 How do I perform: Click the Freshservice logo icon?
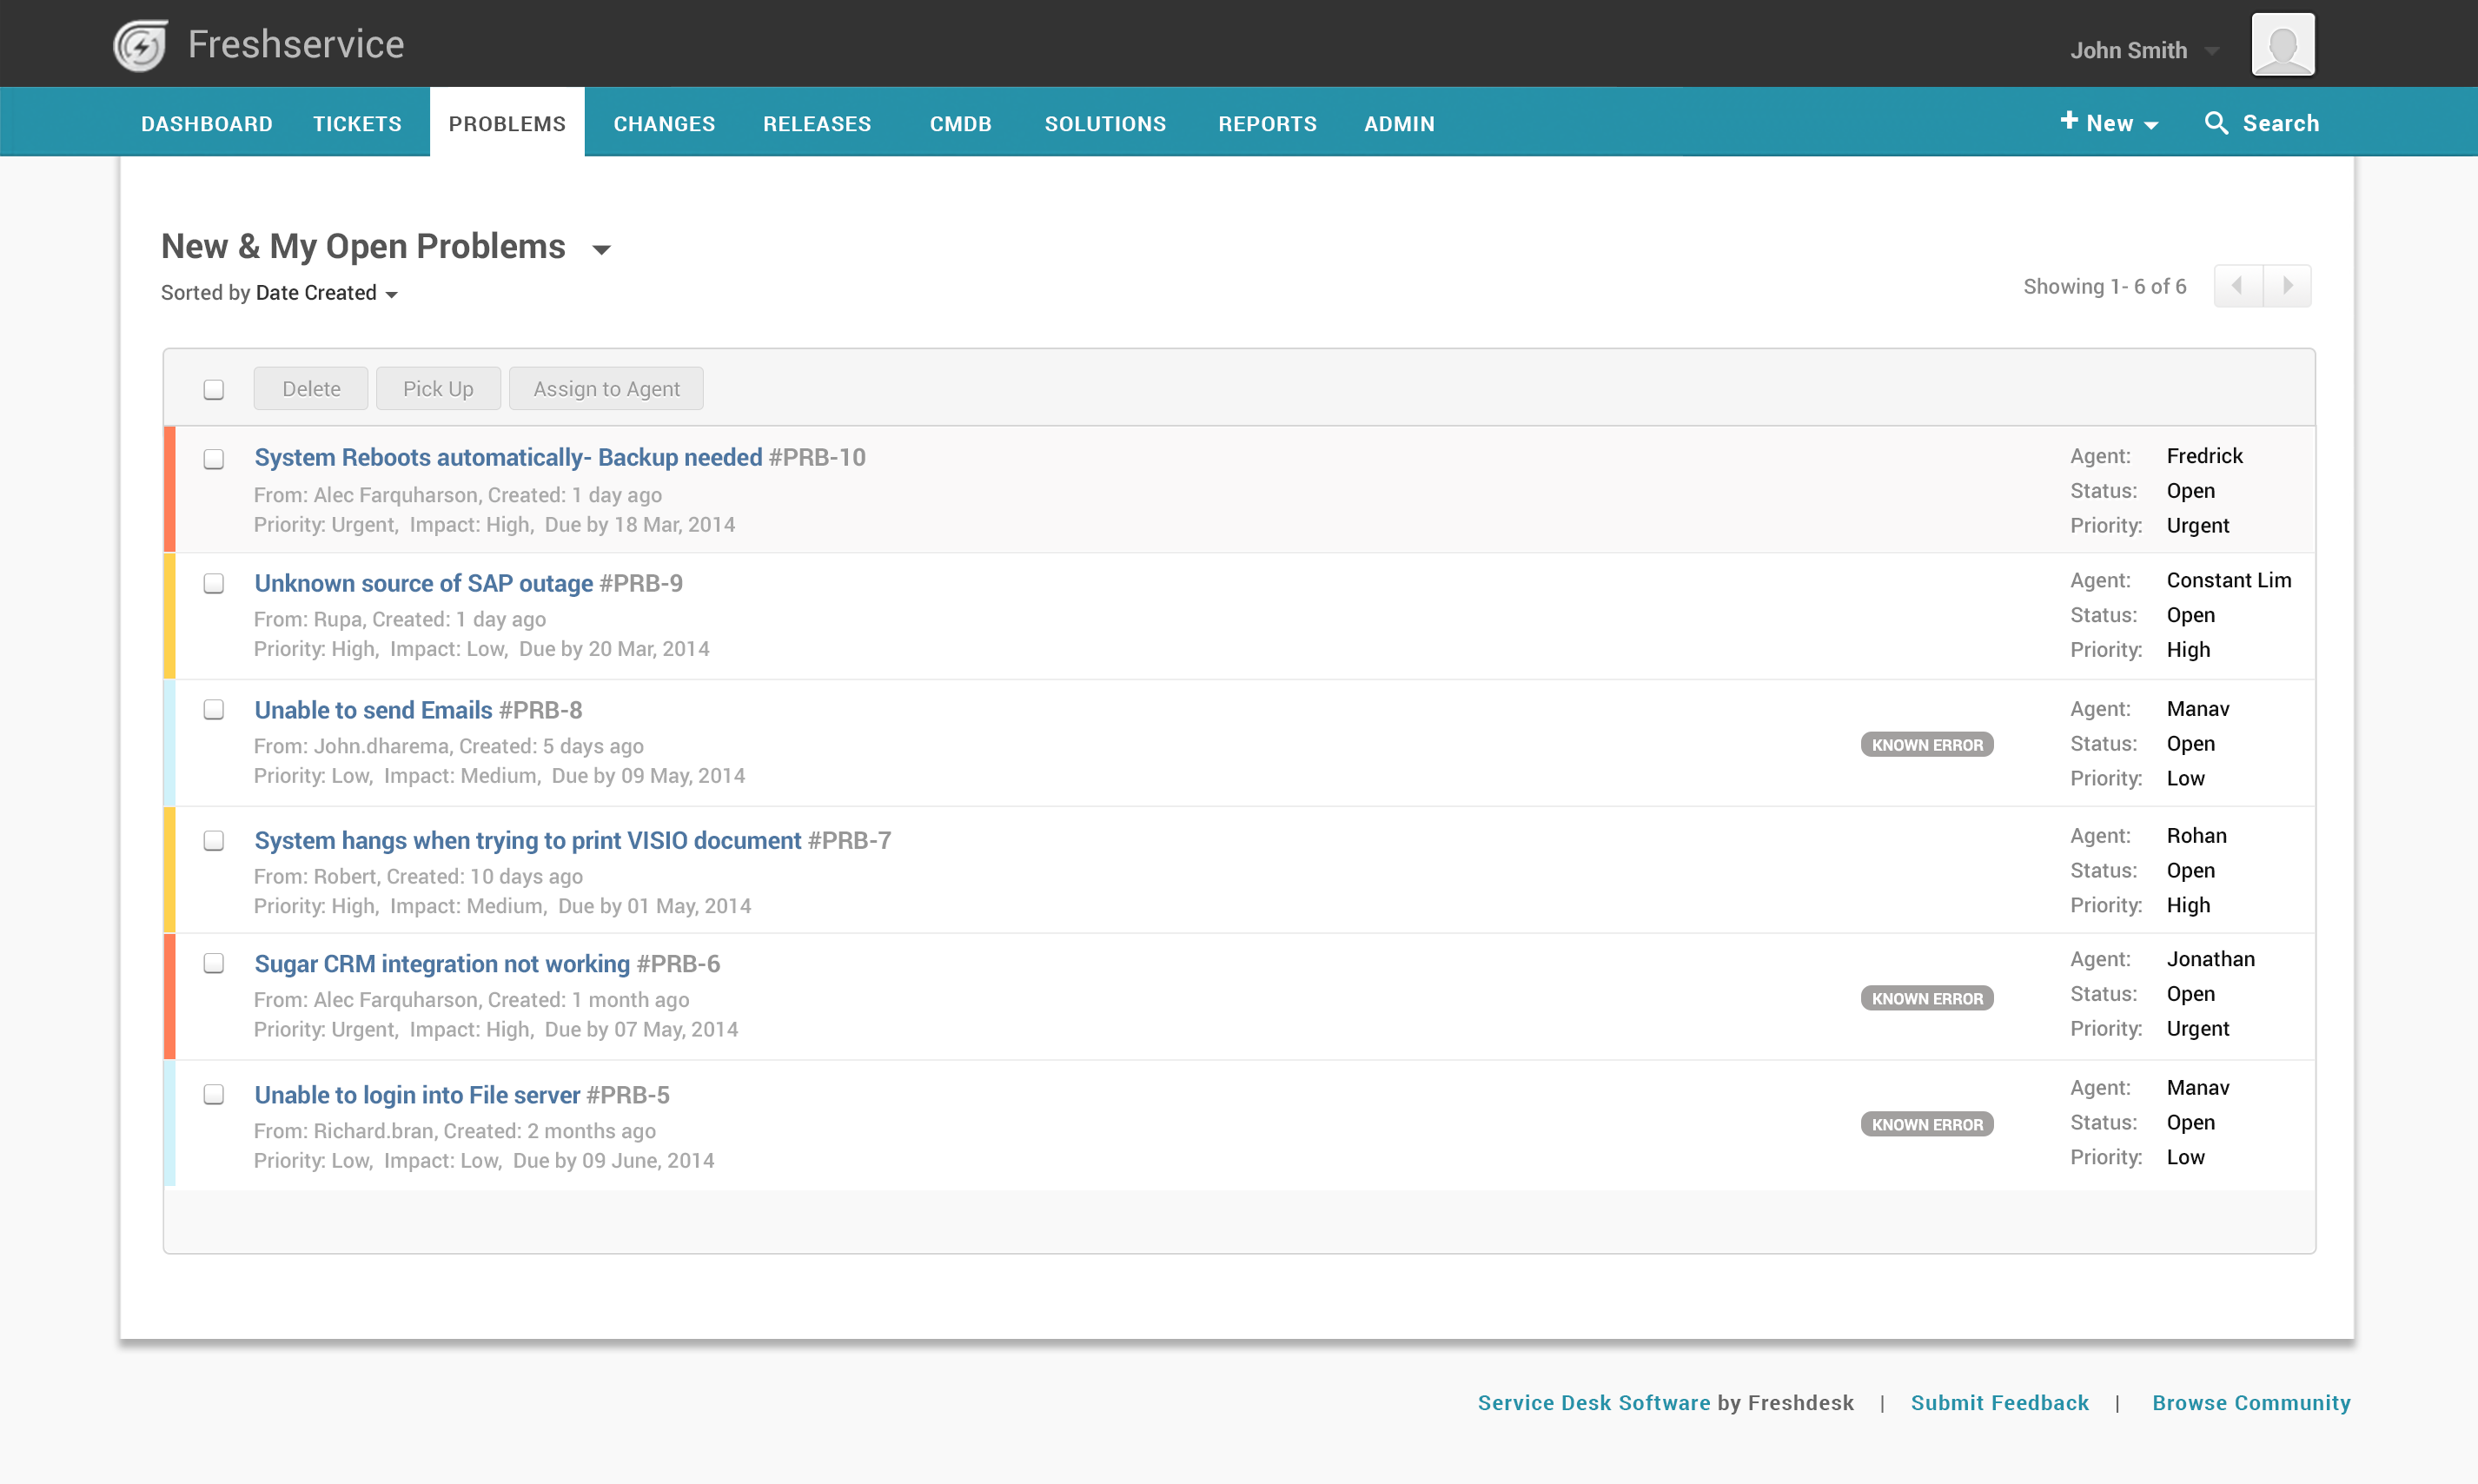point(140,45)
